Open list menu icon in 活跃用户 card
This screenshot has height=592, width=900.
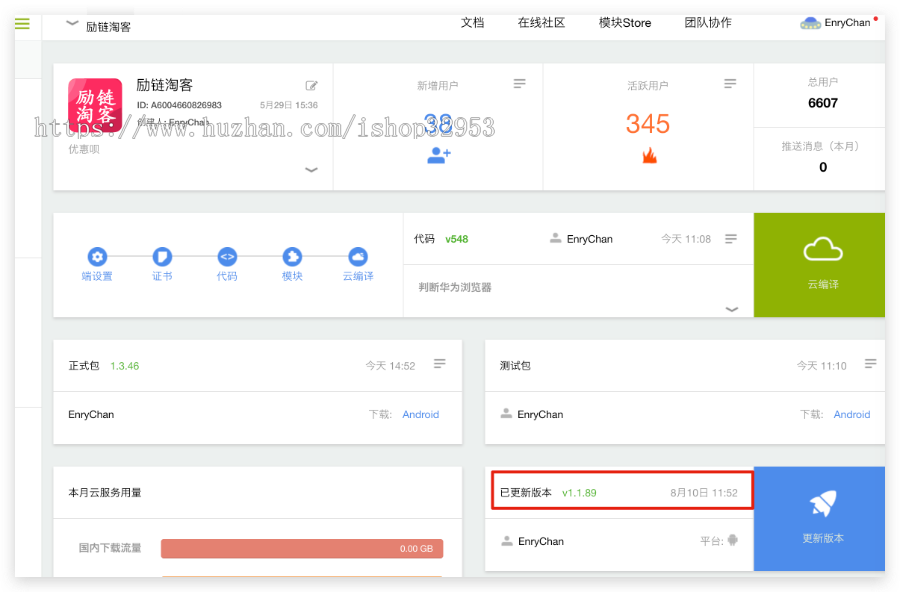click(x=730, y=84)
